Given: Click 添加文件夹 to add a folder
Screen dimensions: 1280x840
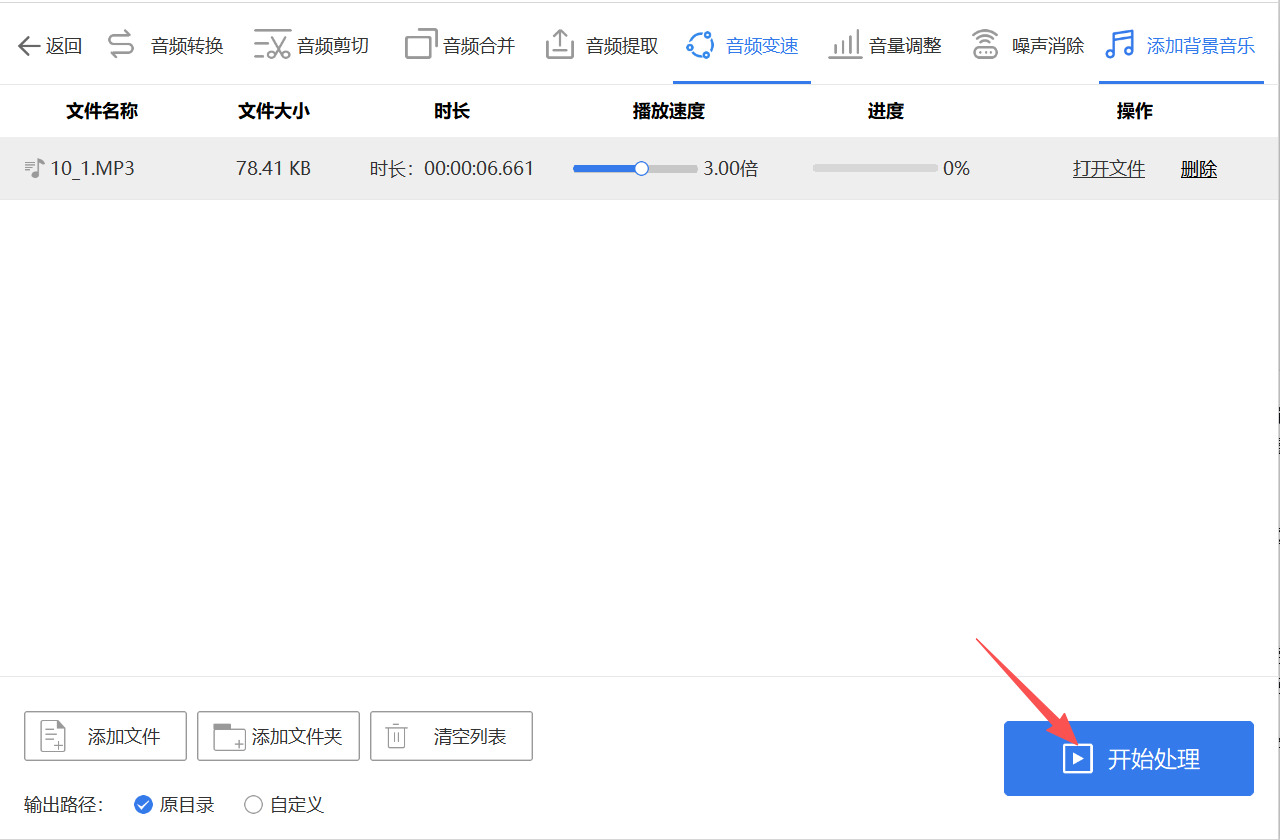Looking at the screenshot, I should point(278,736).
